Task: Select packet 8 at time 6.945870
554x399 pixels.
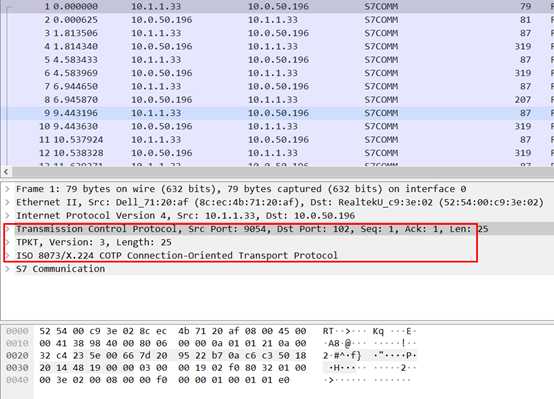Action: [277, 100]
